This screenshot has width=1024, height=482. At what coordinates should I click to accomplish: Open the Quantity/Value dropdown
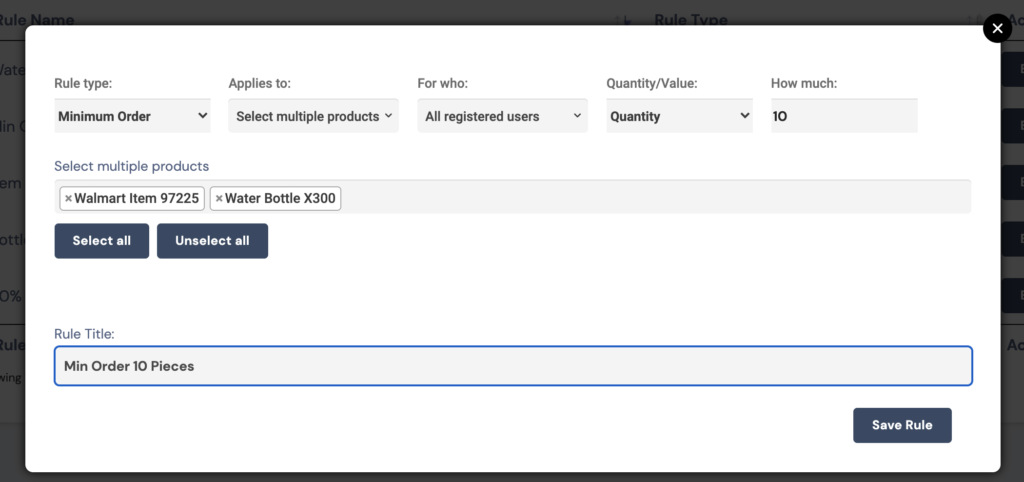pyautogui.click(x=680, y=116)
